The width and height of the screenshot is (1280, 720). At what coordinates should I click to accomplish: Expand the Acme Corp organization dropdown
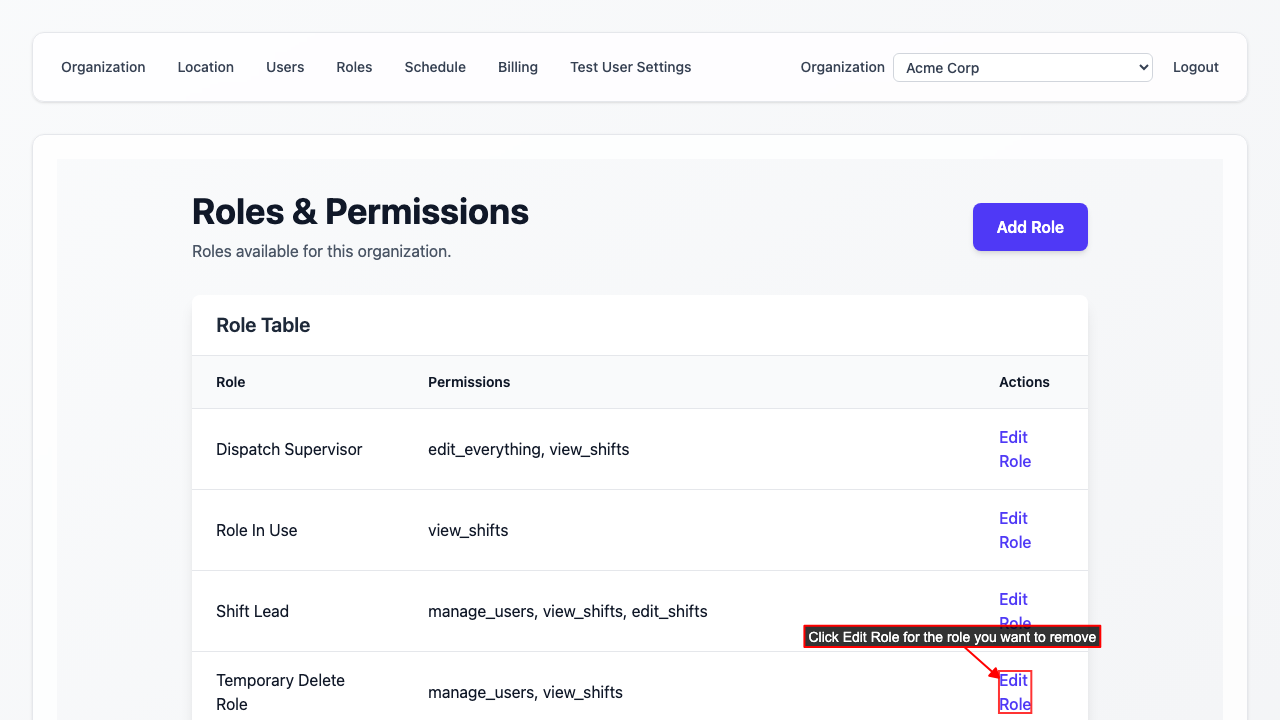[1022, 68]
